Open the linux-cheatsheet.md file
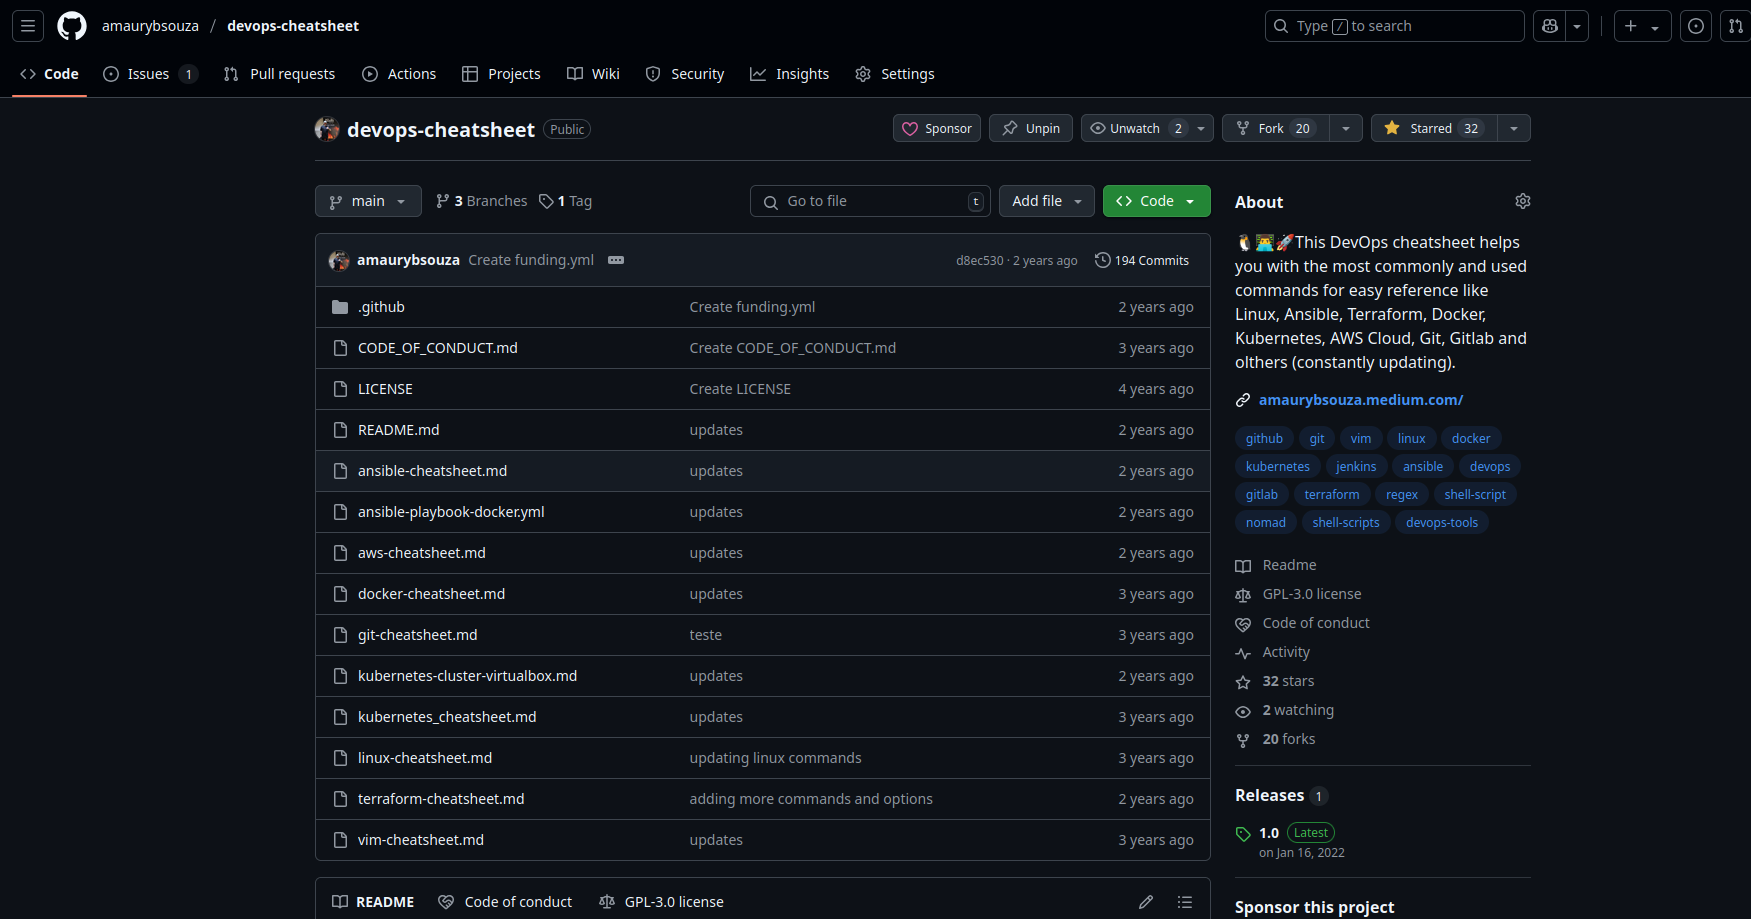 point(425,758)
